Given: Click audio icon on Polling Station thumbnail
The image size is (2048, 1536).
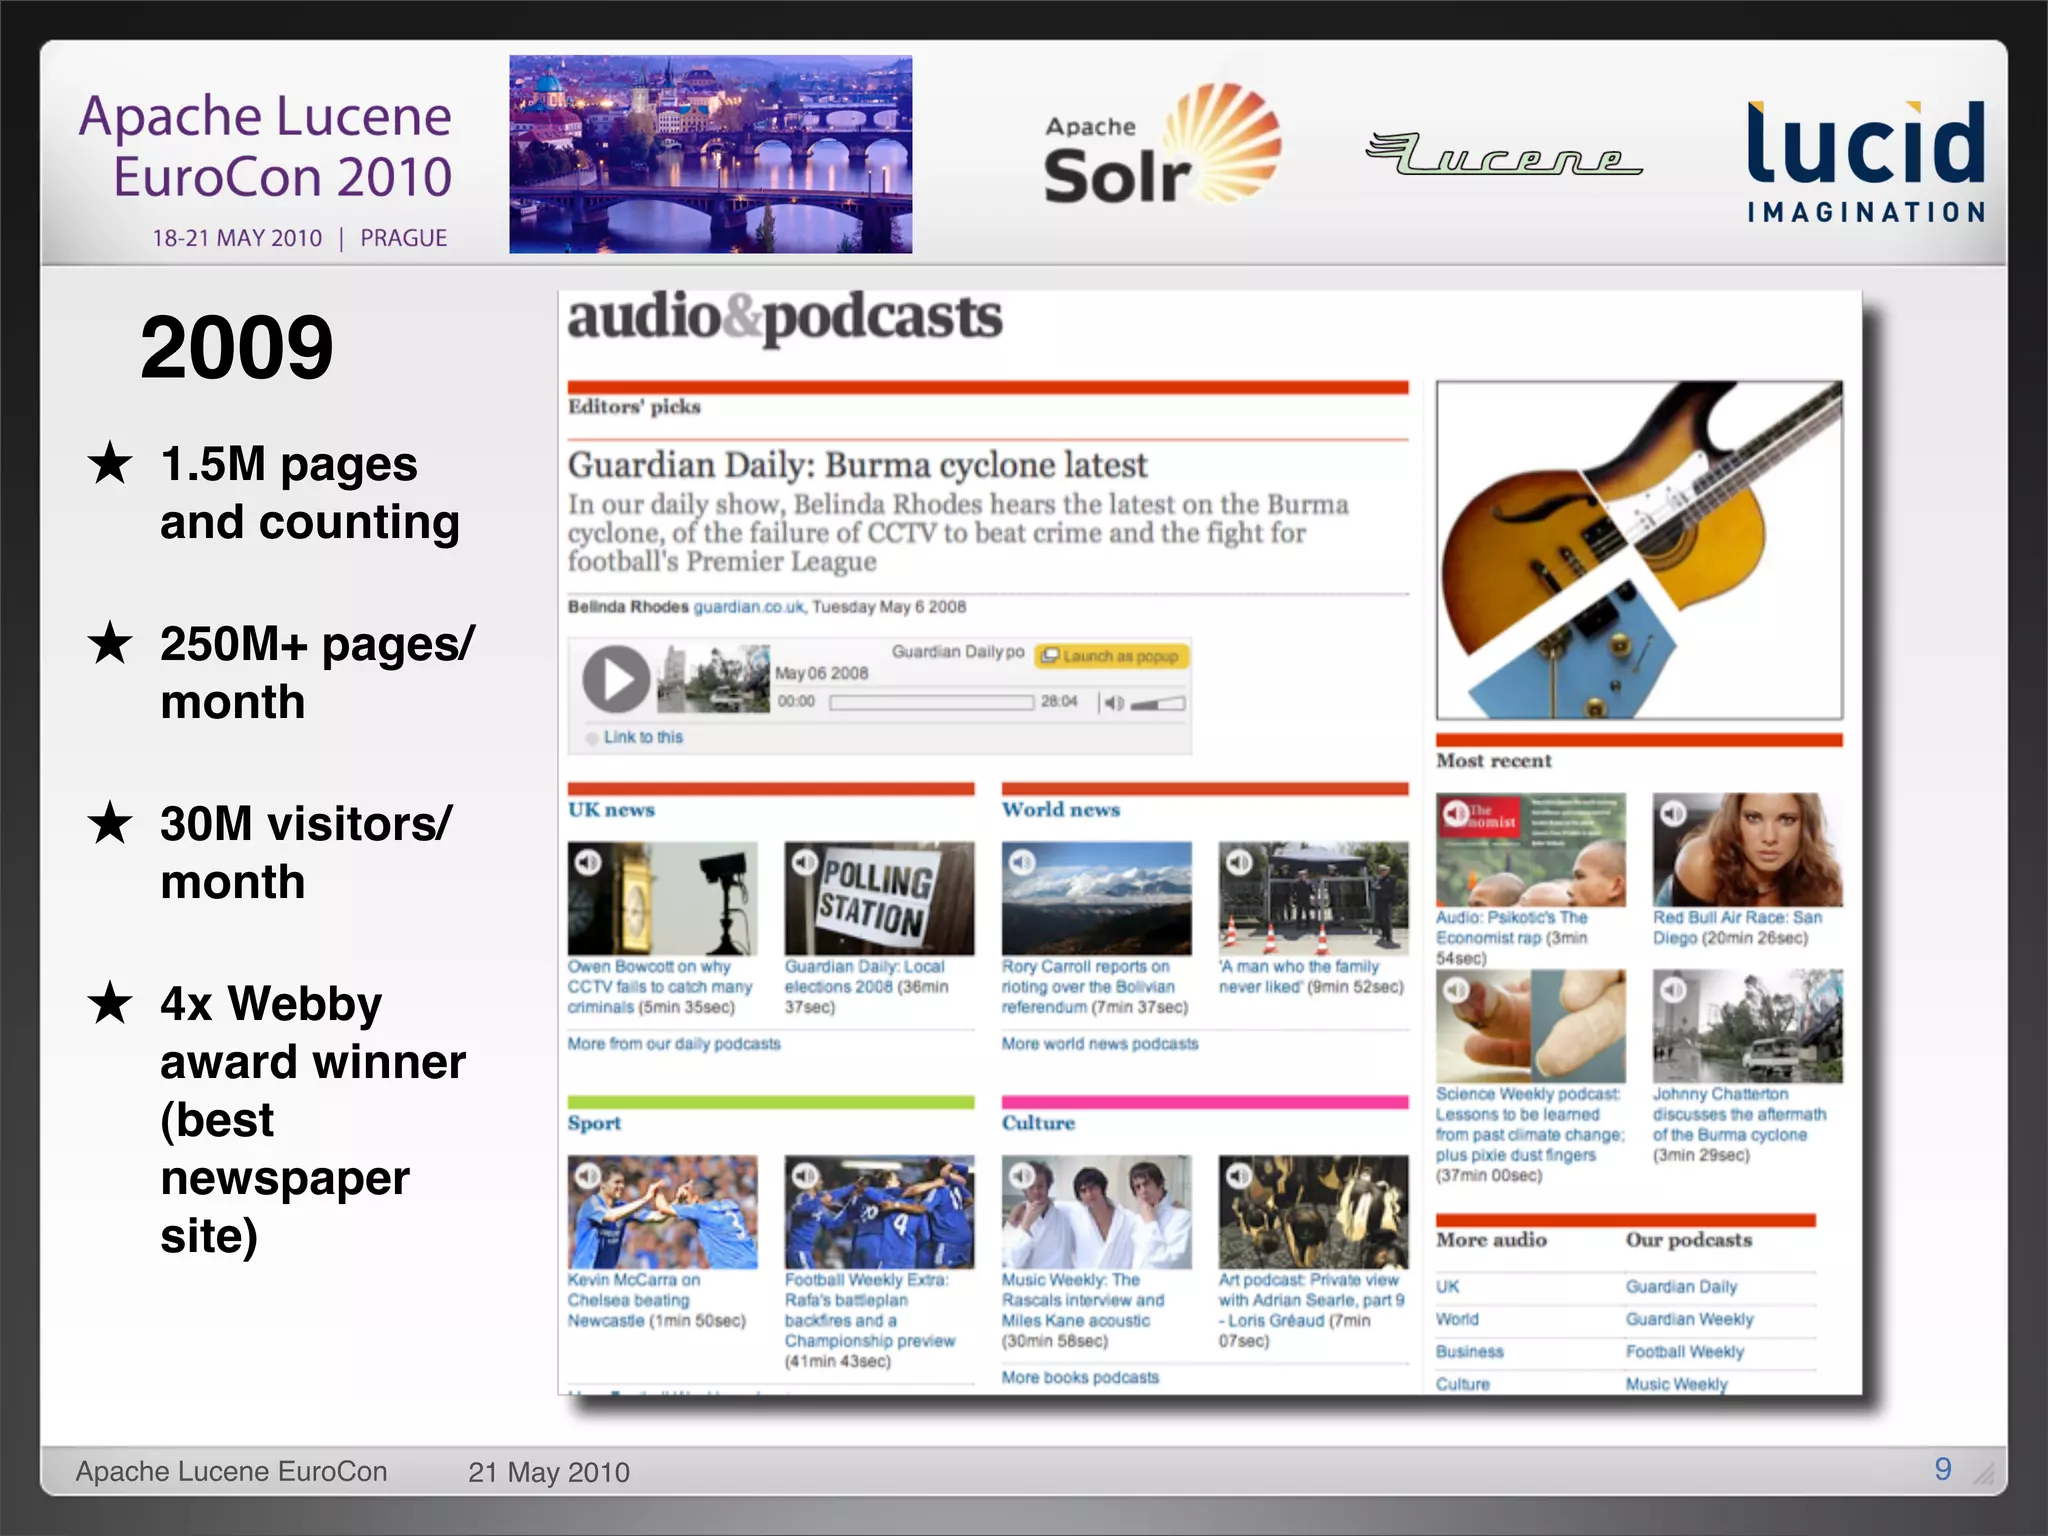Looking at the screenshot, I should pos(805,862).
